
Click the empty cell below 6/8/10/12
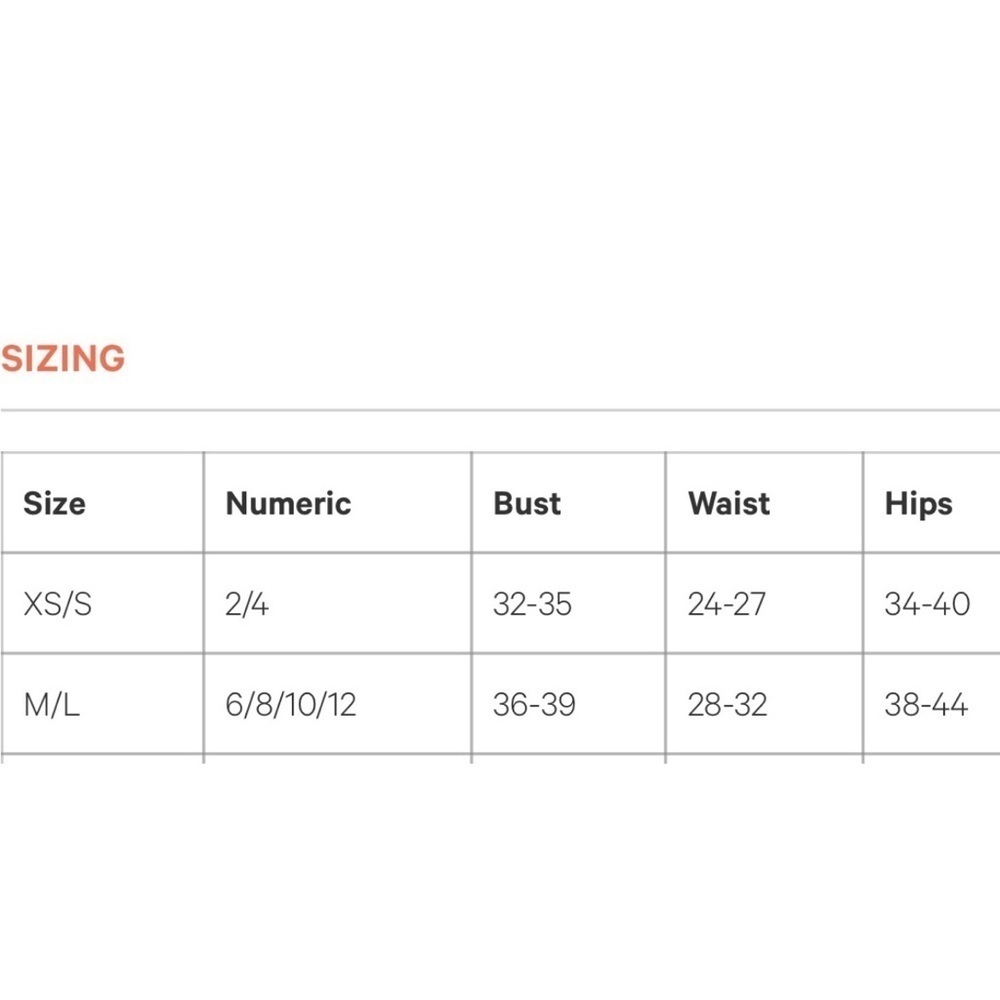337,760
